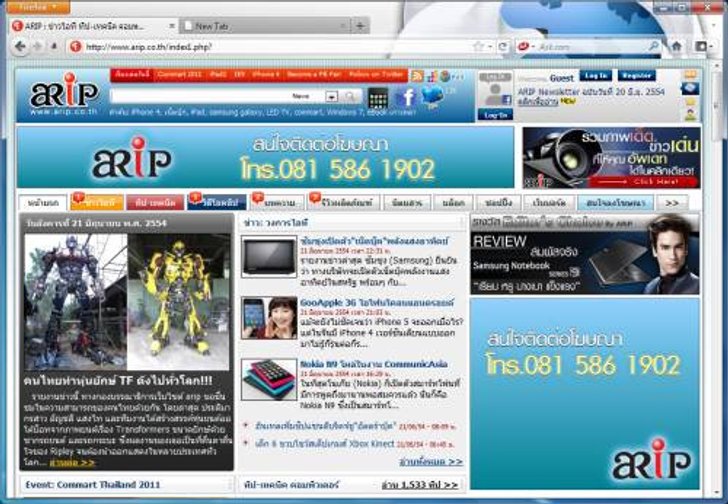The width and height of the screenshot is (728, 504).
Task: Click the Follow on Twitter link
Action: point(376,74)
